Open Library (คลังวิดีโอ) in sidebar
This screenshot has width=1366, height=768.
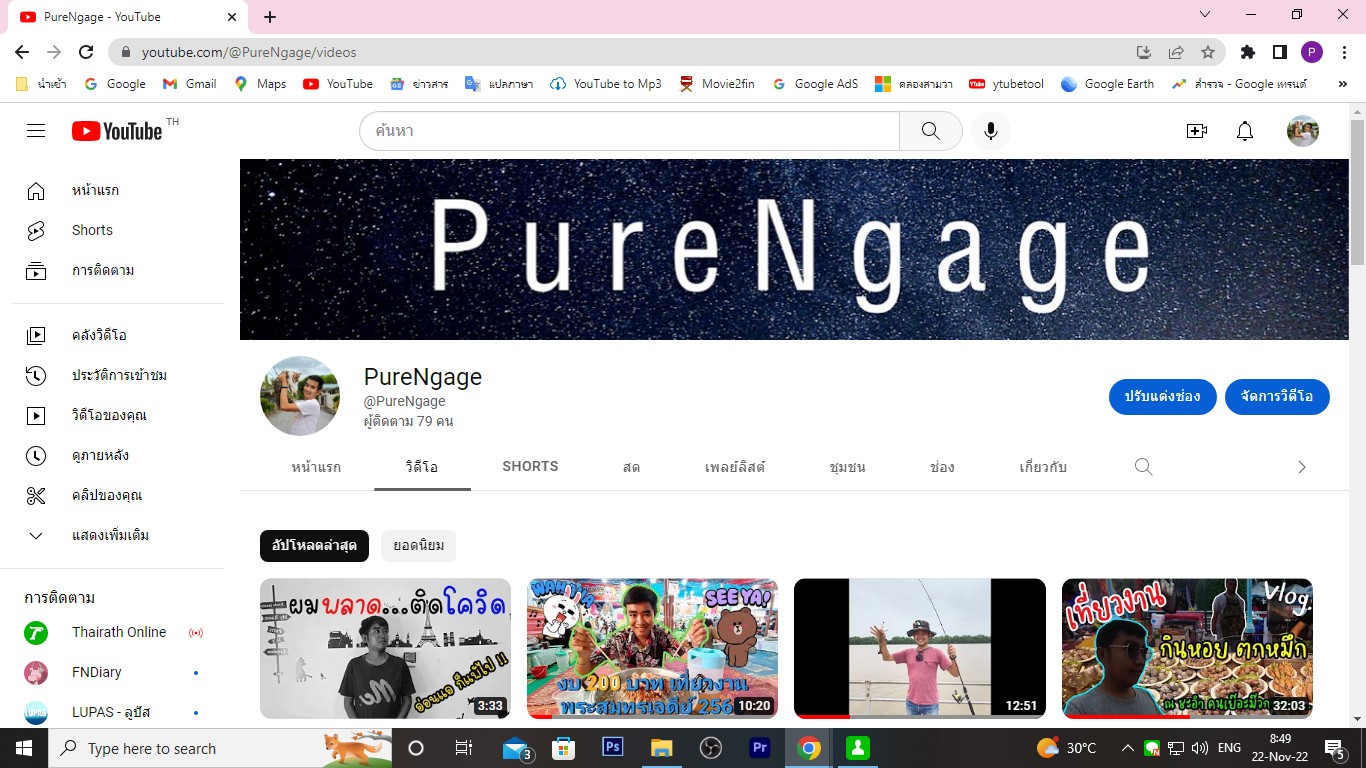click(118, 335)
